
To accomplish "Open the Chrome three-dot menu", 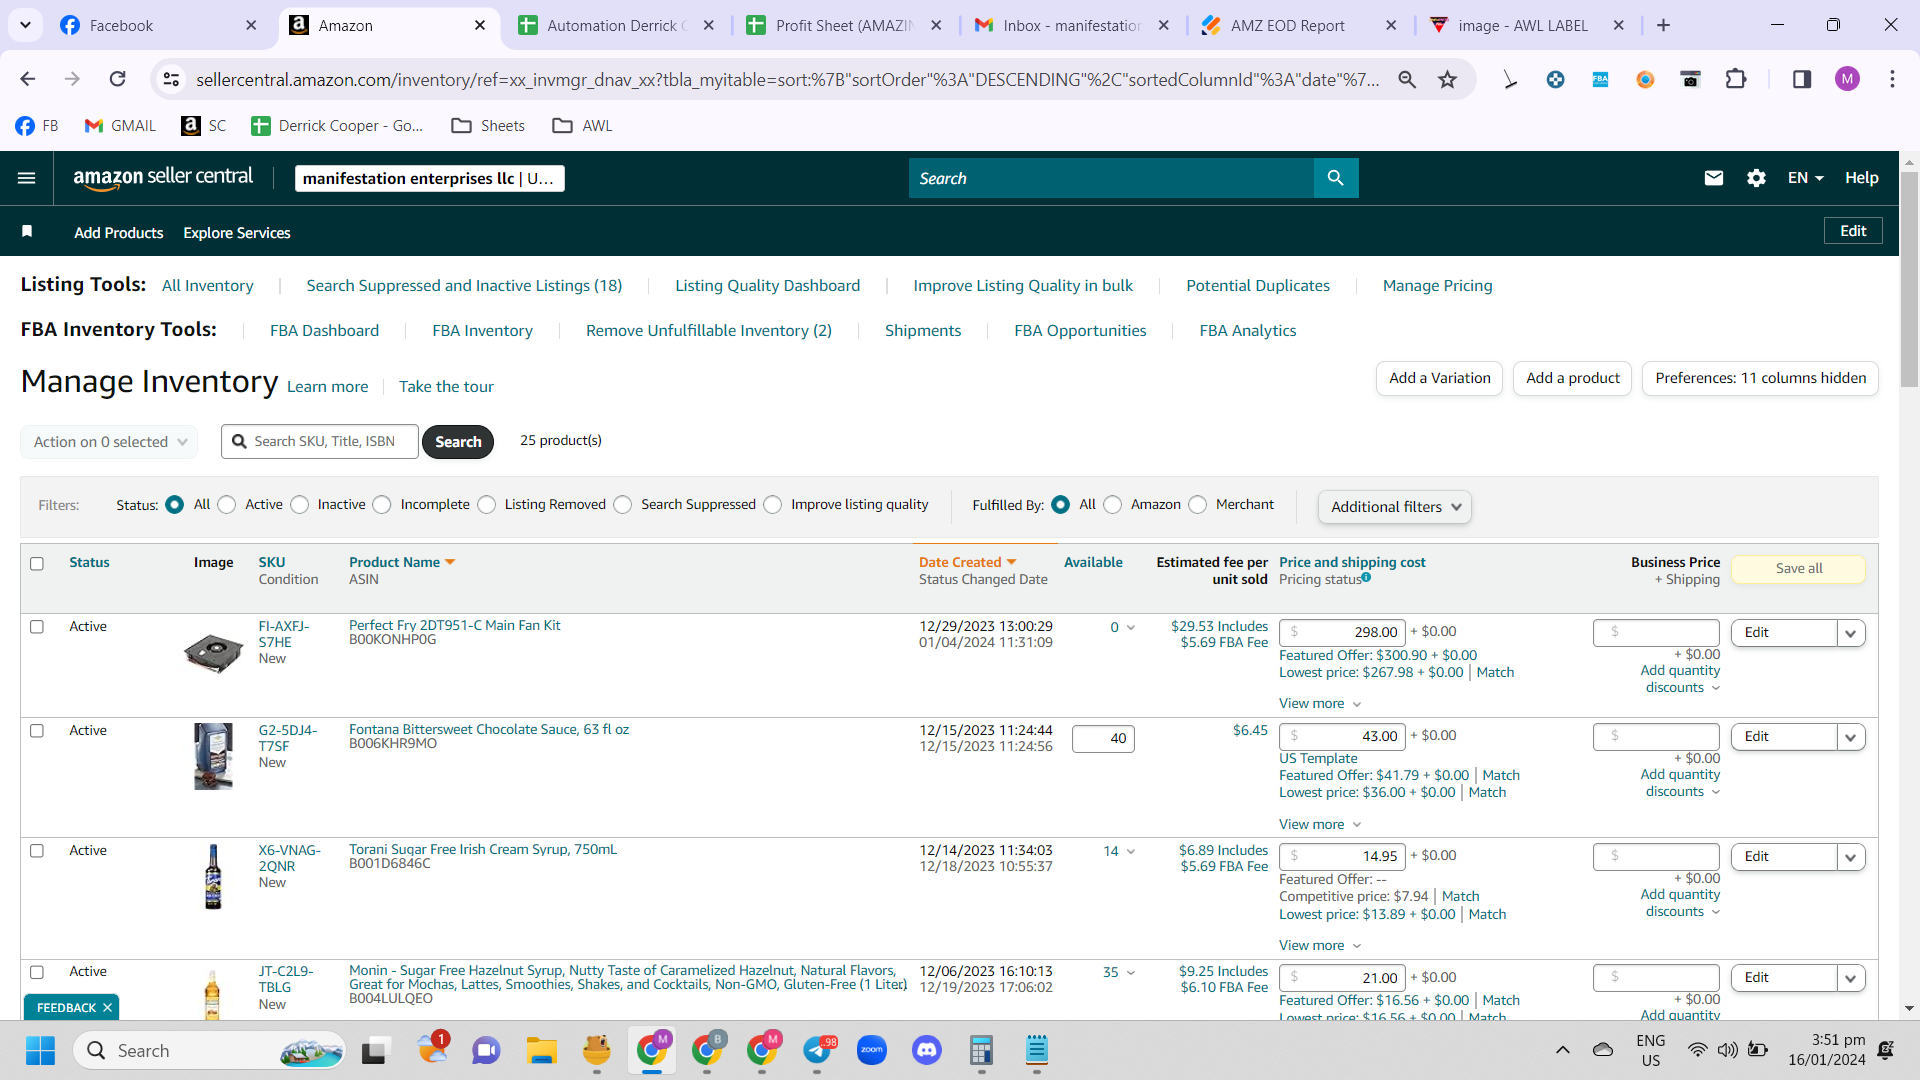I will pos(1892,79).
